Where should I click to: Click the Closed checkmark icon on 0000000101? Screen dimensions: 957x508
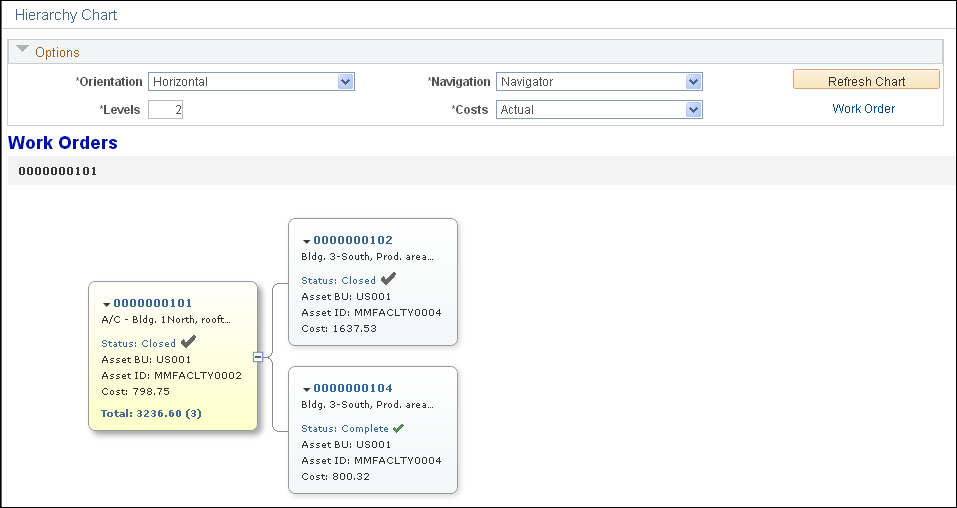[188, 342]
